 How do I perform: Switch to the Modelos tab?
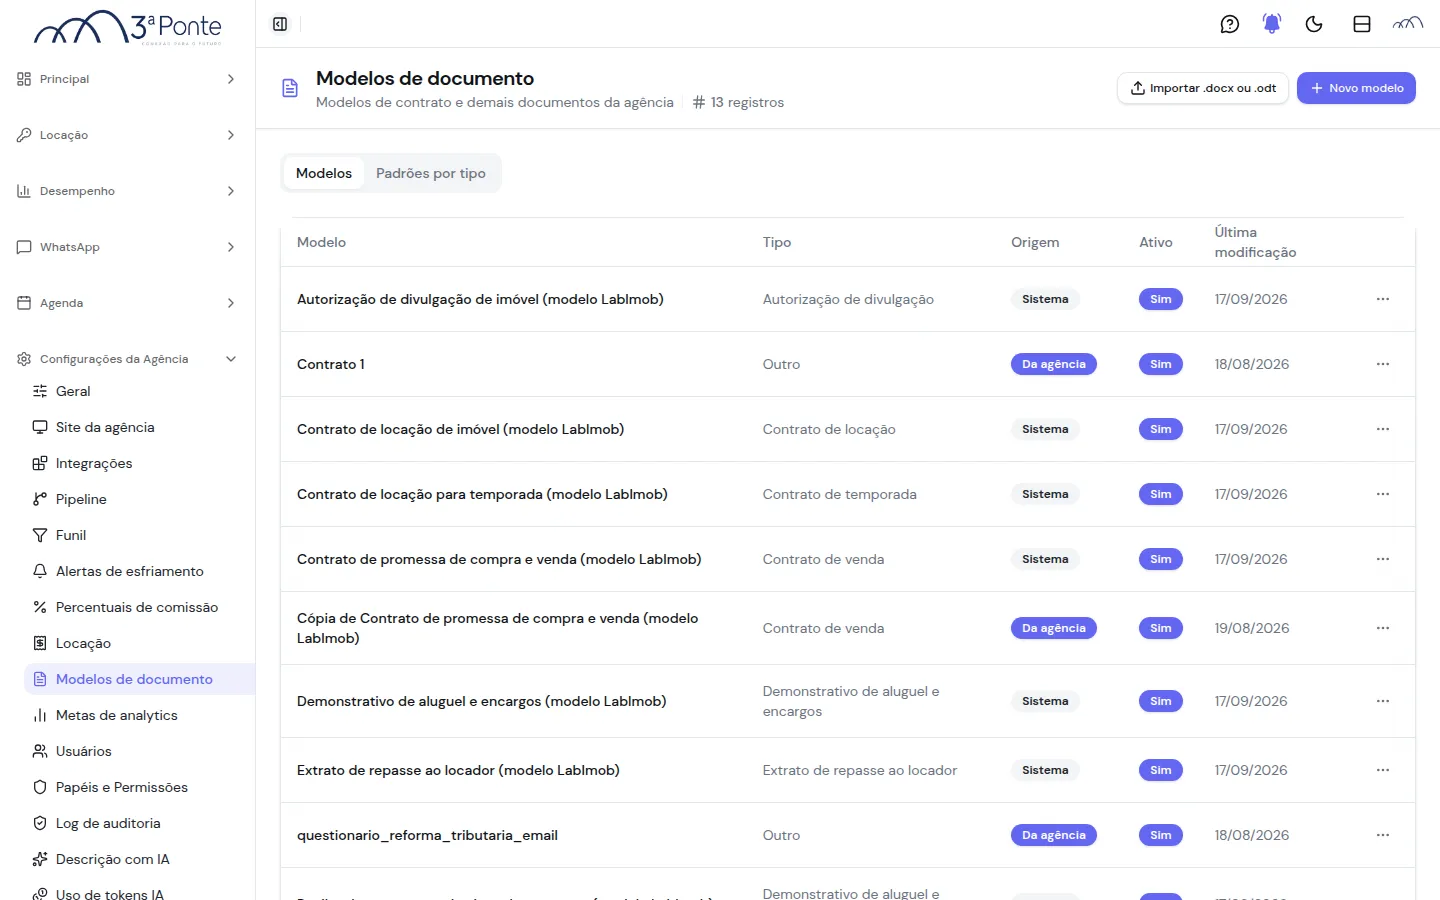pyautogui.click(x=324, y=173)
